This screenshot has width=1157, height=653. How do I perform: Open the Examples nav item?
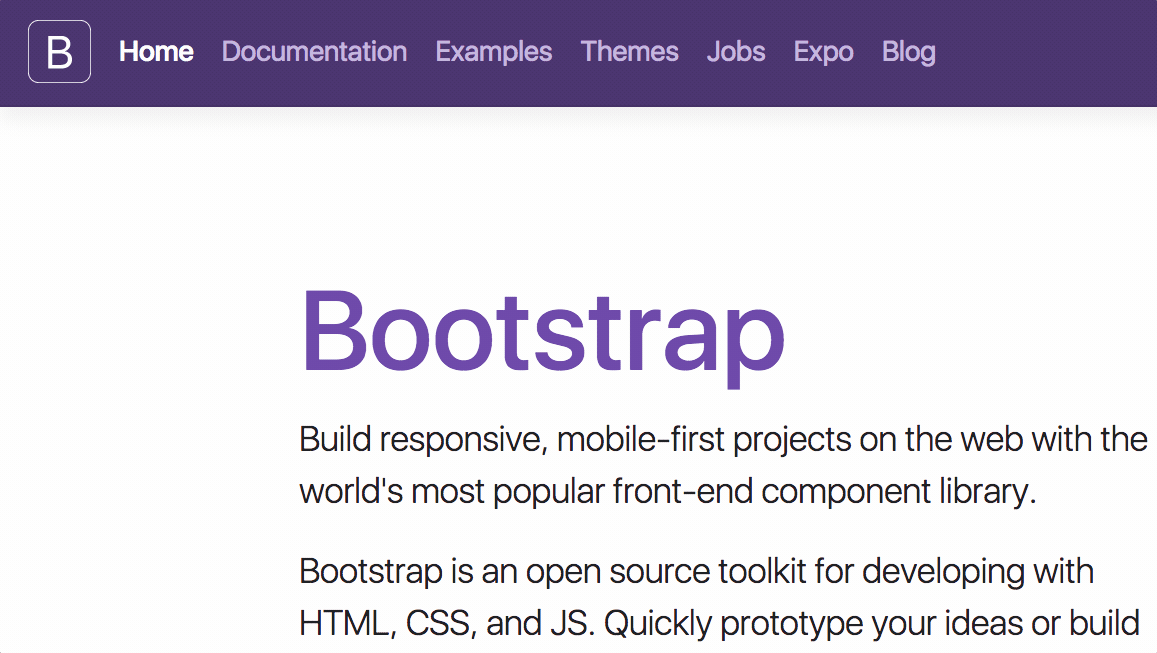pos(494,52)
